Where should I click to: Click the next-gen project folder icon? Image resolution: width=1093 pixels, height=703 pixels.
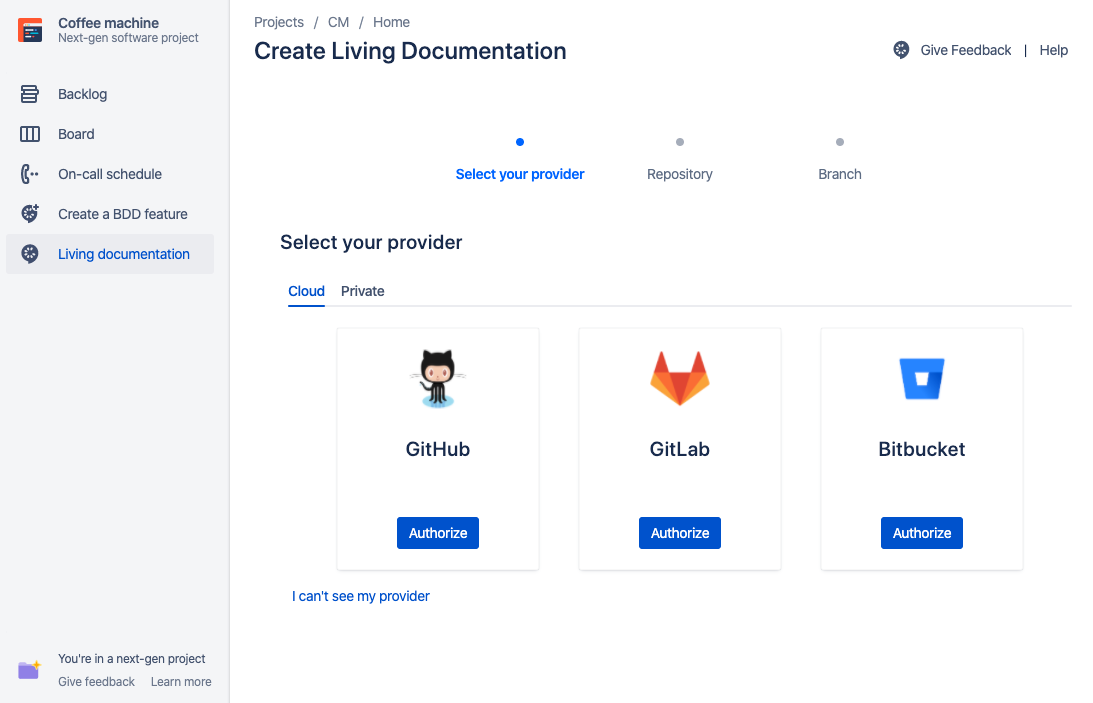pos(29,670)
